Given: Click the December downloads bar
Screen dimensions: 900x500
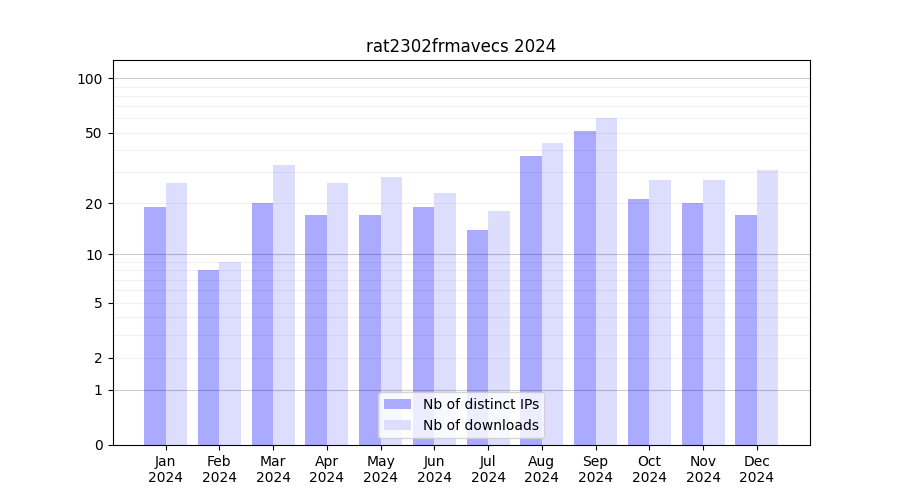Looking at the screenshot, I should [767, 307].
